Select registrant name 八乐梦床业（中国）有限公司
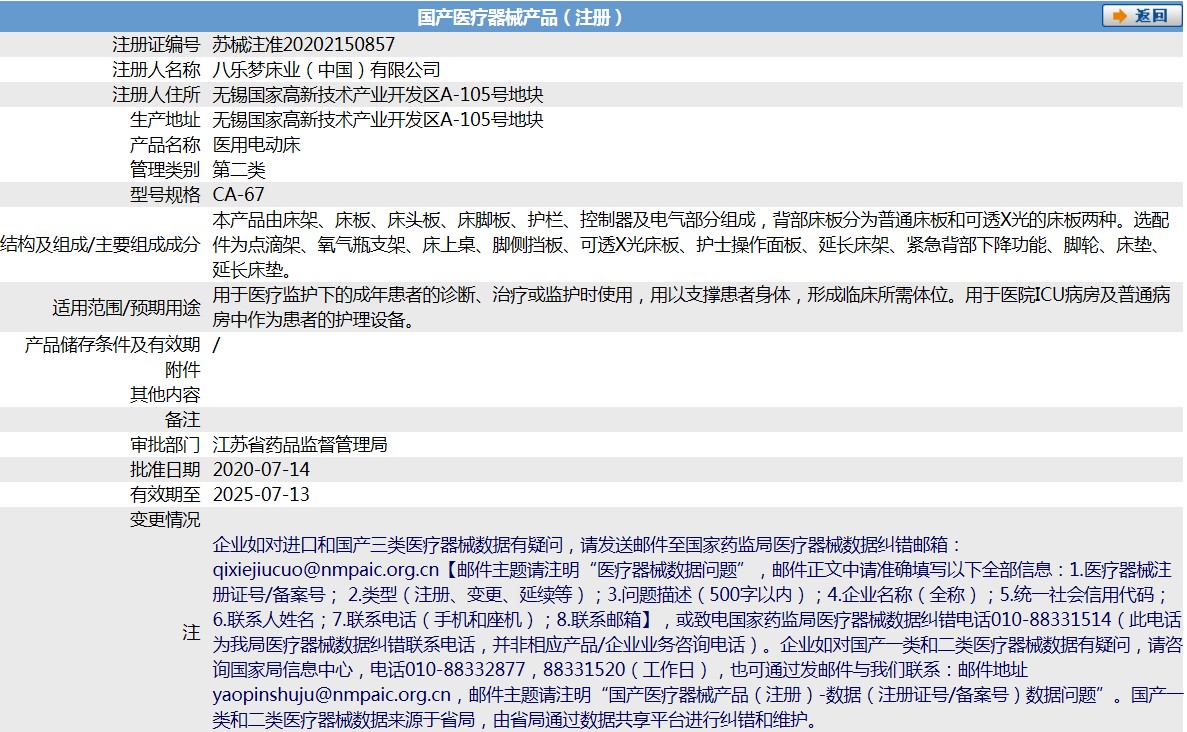This screenshot has width=1187, height=732. pyautogui.click(x=326, y=70)
